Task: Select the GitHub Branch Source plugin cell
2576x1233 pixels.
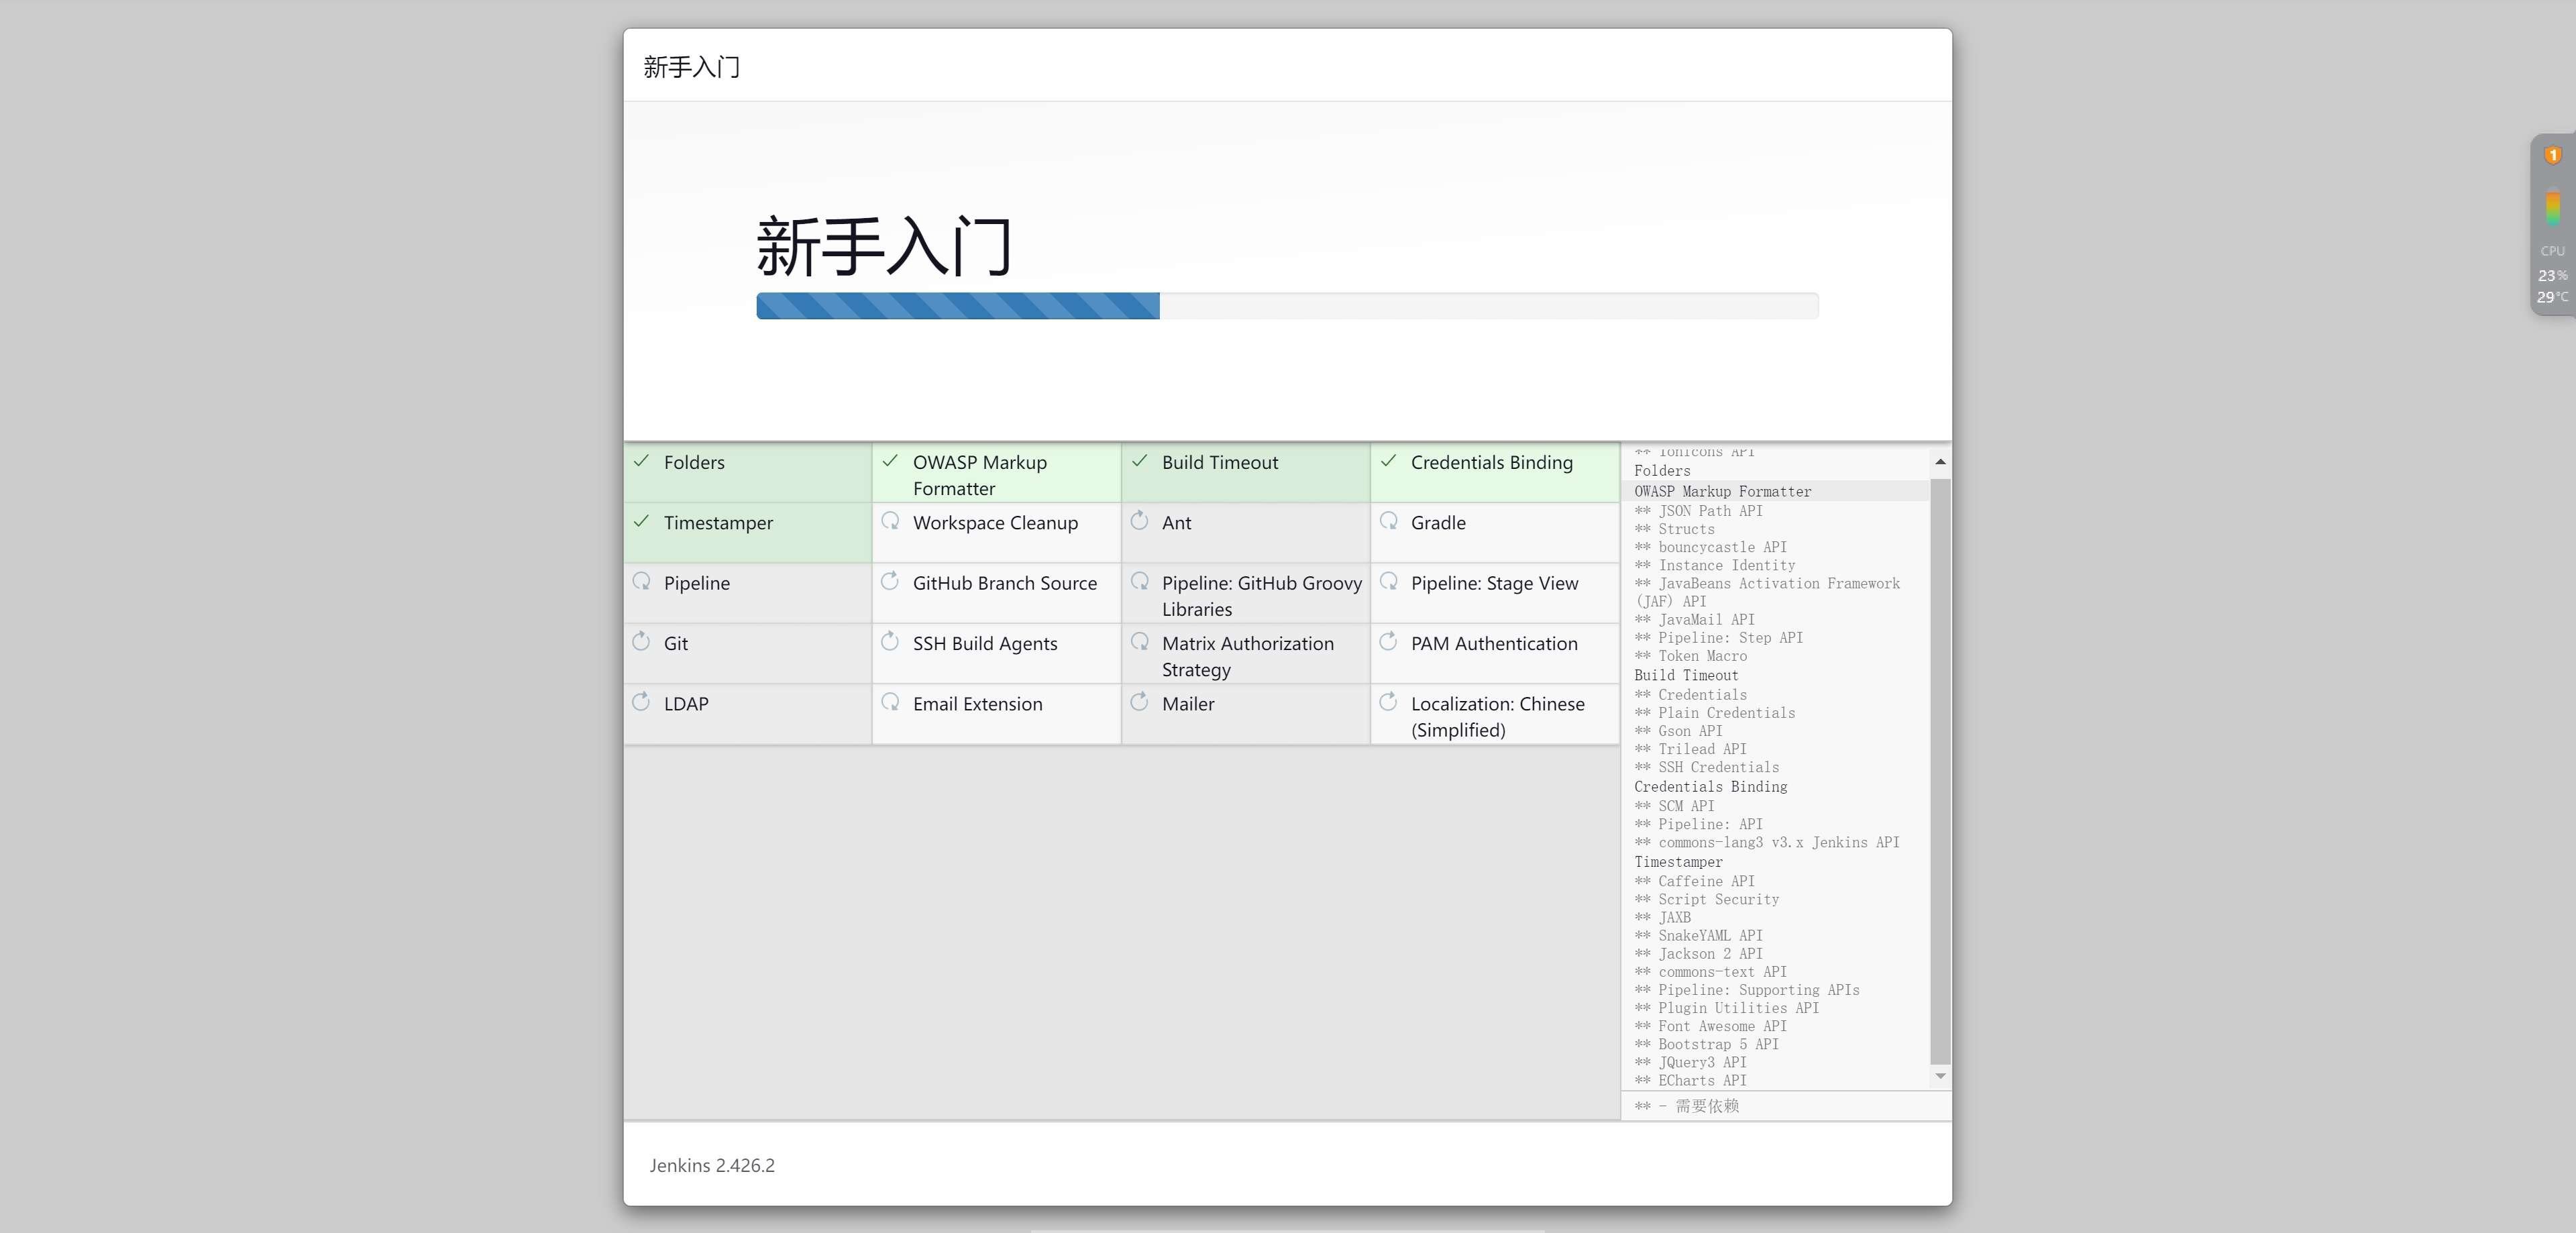Action: tap(996, 593)
